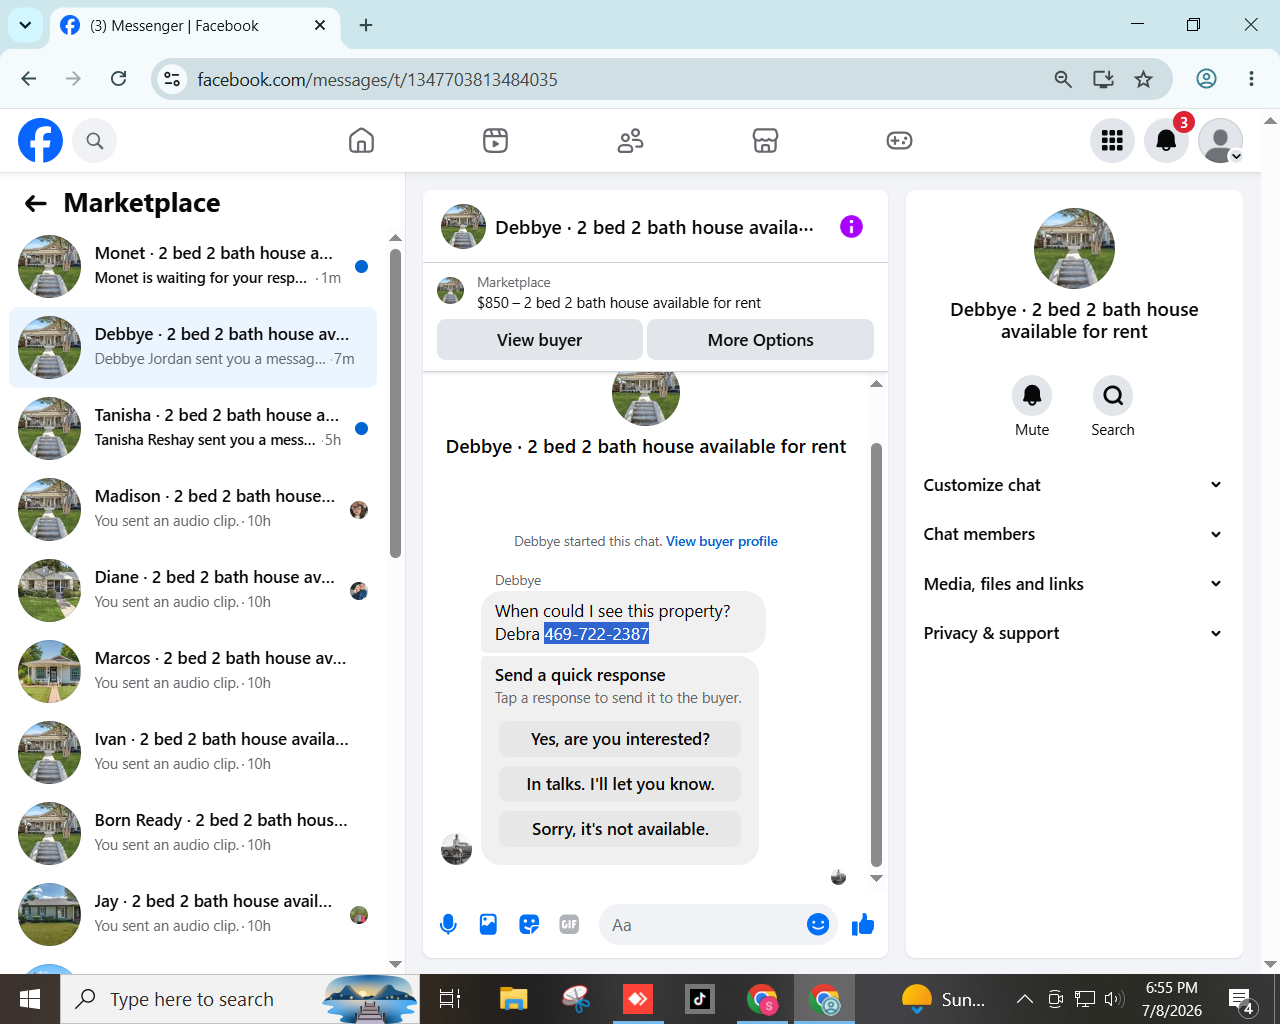Open the Tanisha conversation

[193, 428]
